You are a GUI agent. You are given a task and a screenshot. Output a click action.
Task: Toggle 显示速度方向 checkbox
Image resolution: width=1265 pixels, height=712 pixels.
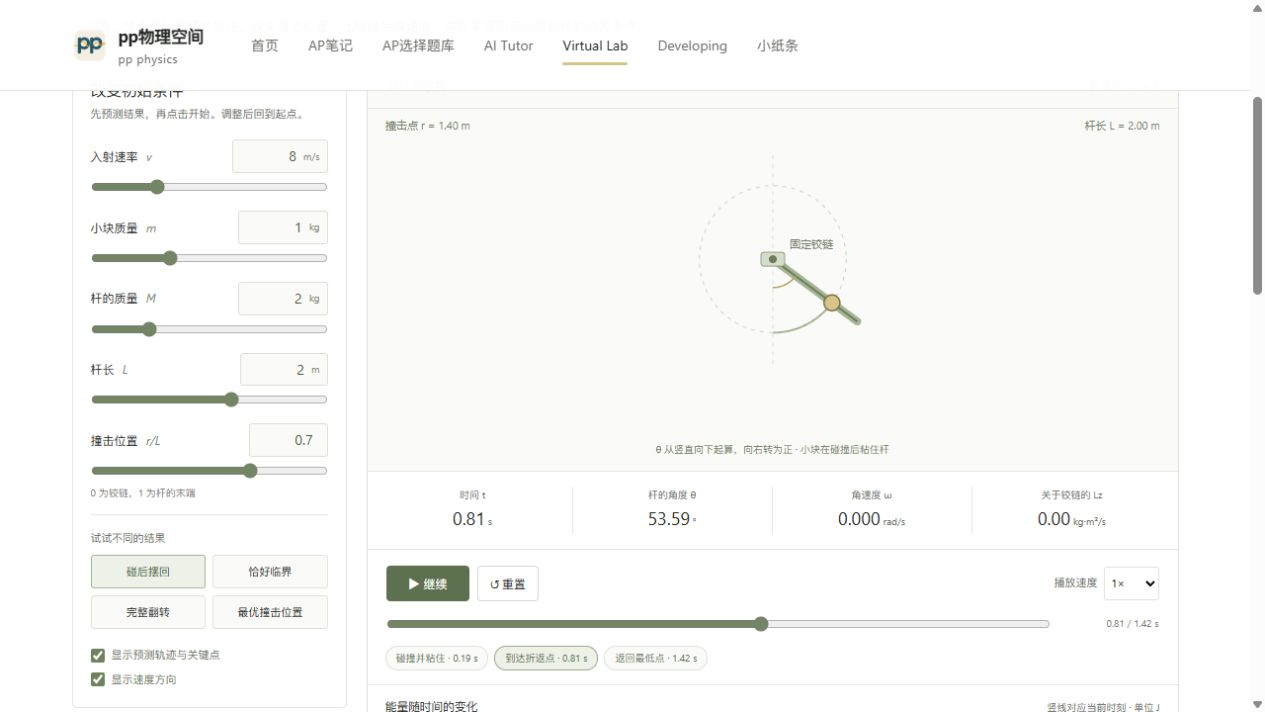[x=98, y=679]
